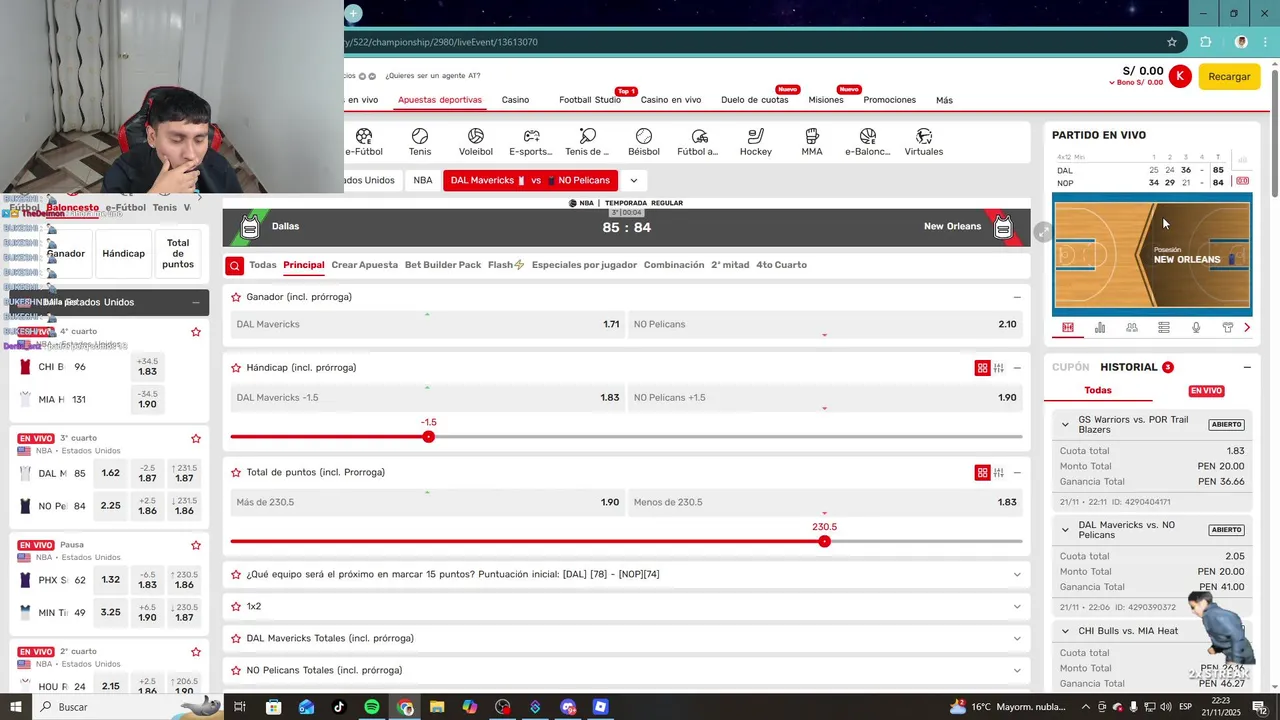
Task: Favorite the Ganador (incl. prórroga) market
Action: point(236,297)
